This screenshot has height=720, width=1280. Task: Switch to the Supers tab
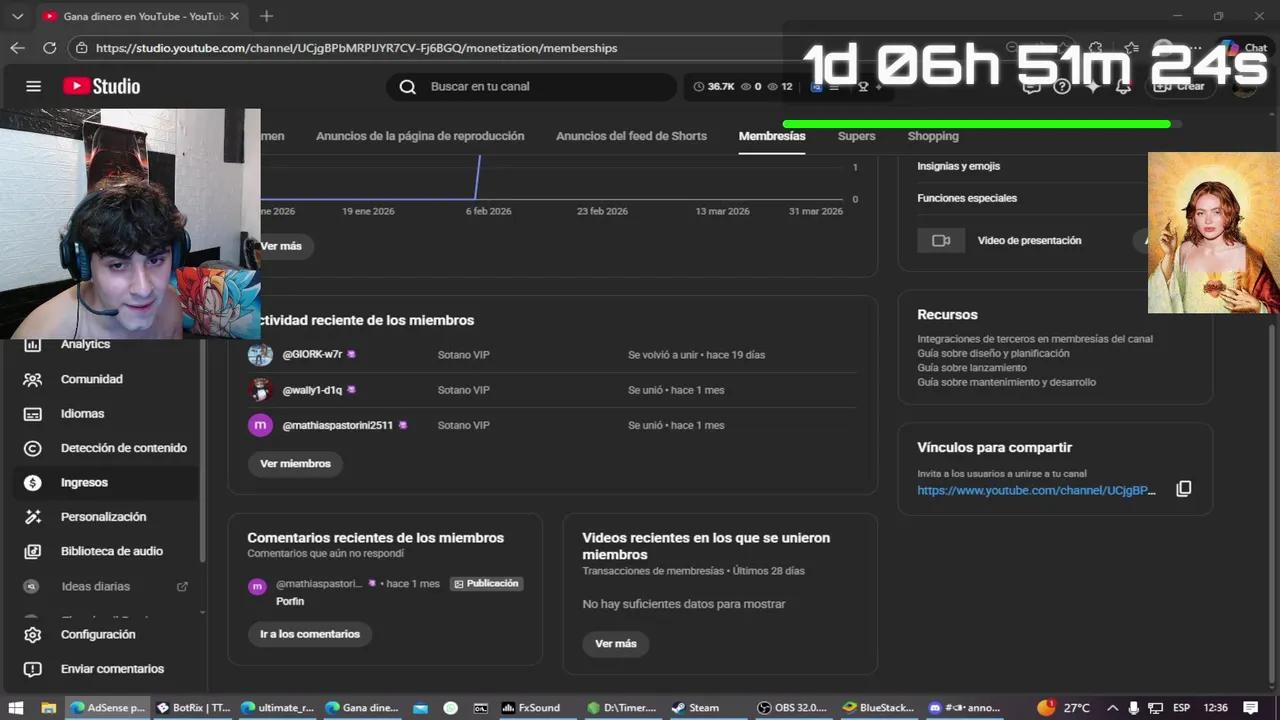coord(856,136)
